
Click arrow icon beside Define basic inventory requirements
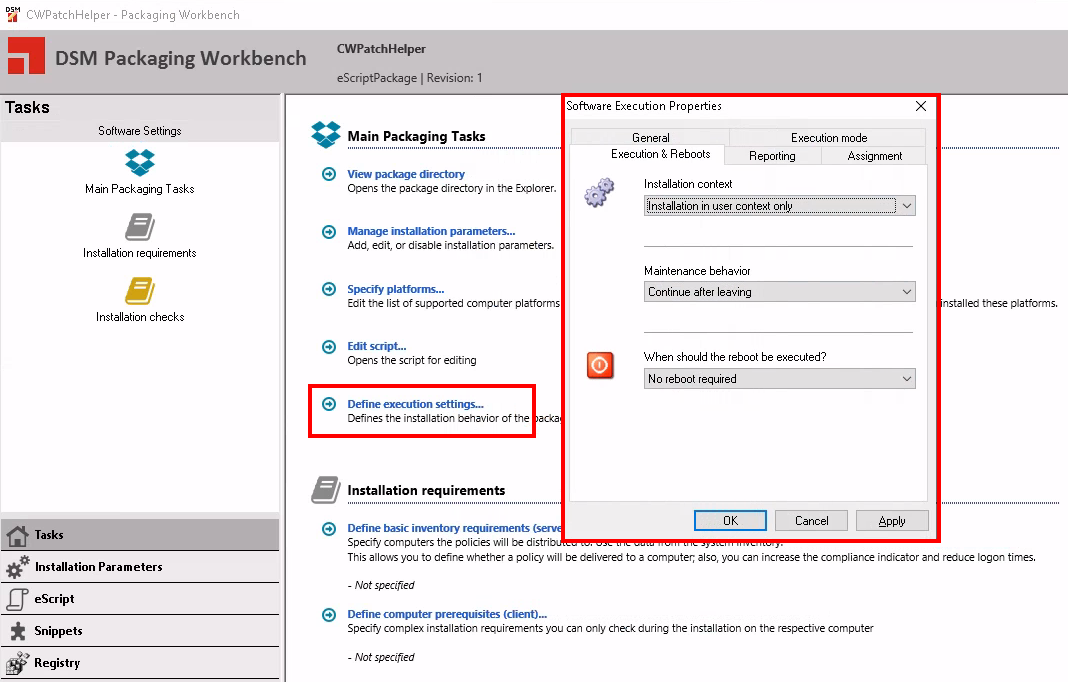[x=329, y=529]
